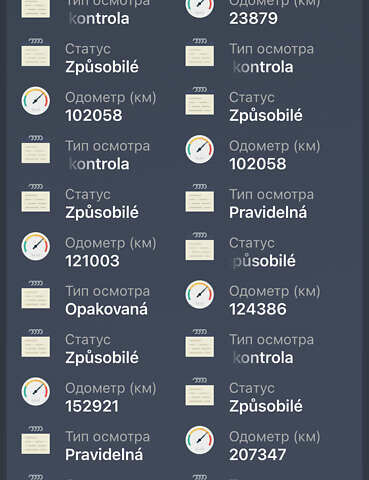Click the note icon beside truncated status působilé
This screenshot has width=369, height=480.
199,246
